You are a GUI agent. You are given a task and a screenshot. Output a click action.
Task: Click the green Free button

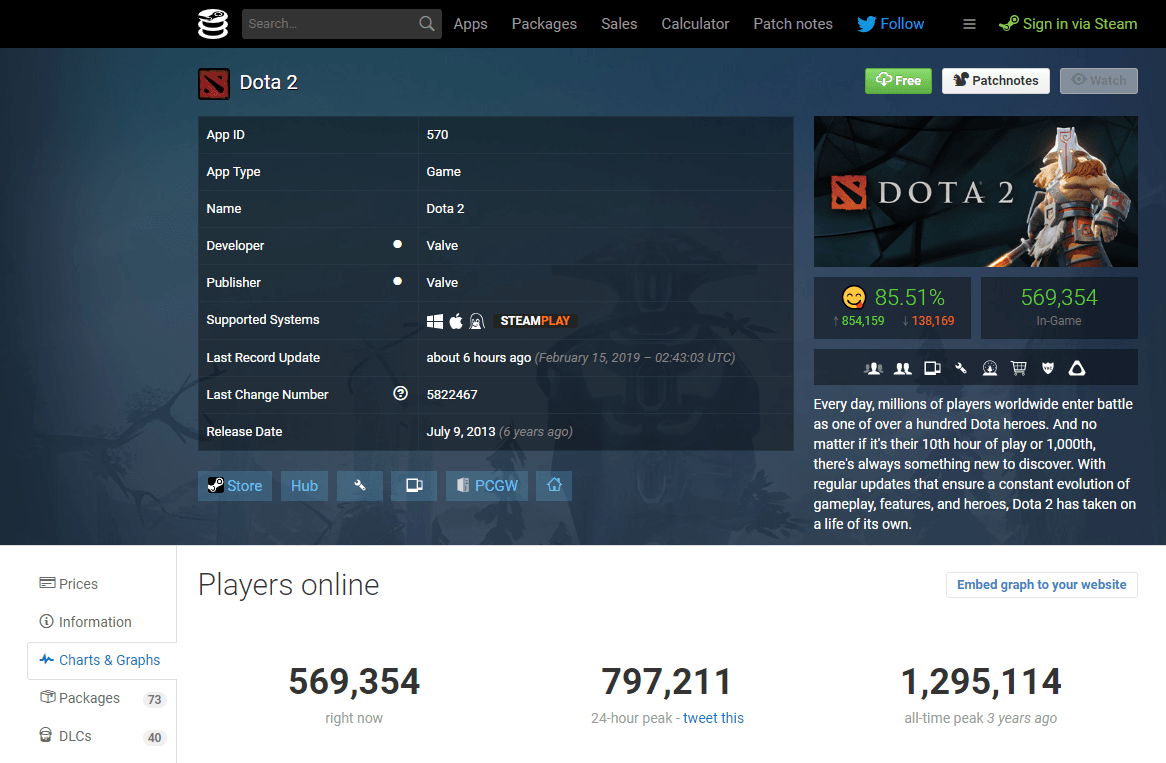[x=898, y=80]
